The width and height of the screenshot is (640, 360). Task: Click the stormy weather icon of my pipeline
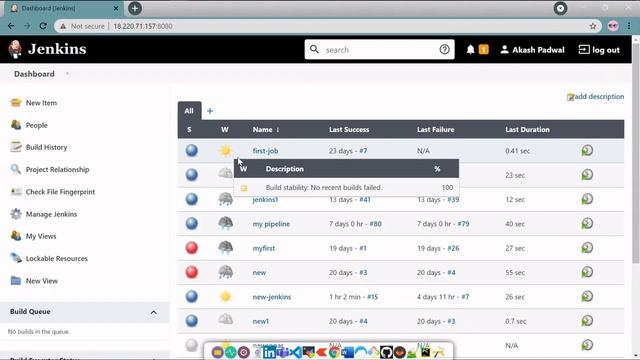click(x=225, y=224)
